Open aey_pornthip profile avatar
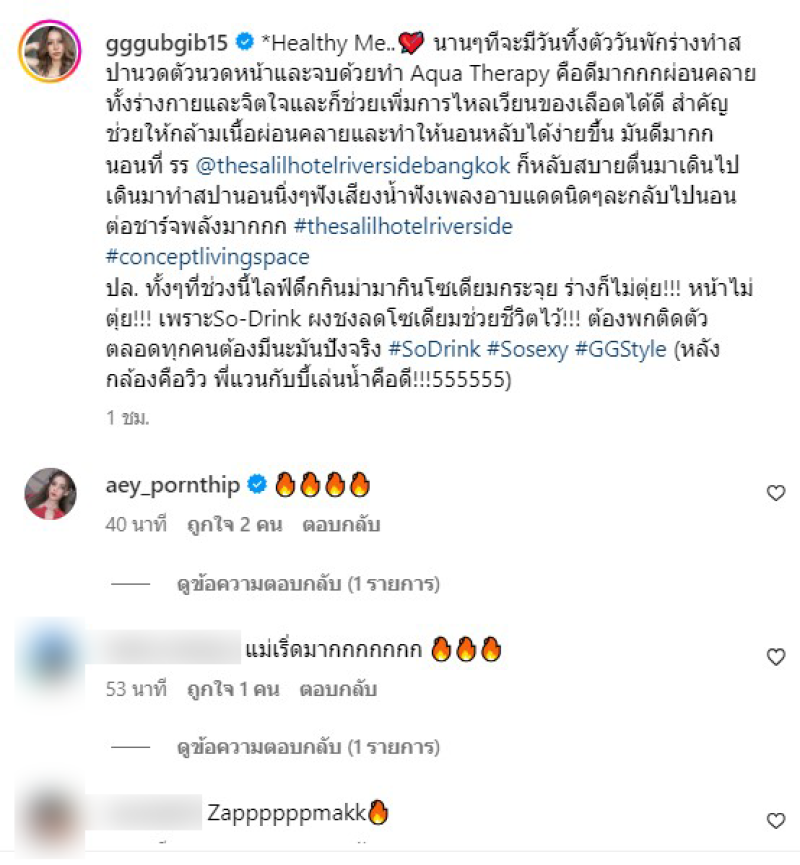 [x=50, y=494]
